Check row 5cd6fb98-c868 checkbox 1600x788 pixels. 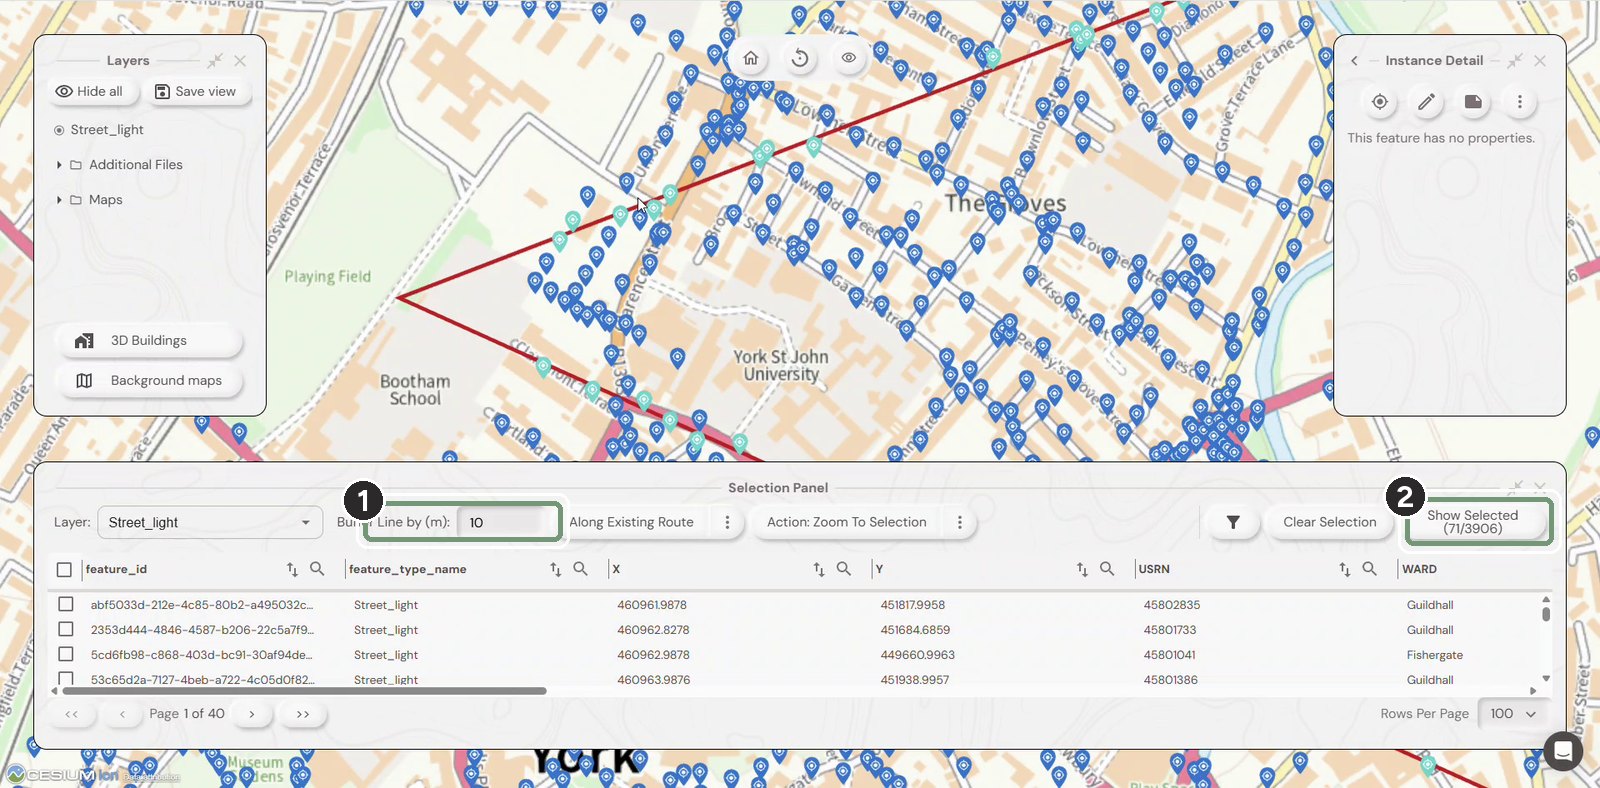[x=66, y=654]
